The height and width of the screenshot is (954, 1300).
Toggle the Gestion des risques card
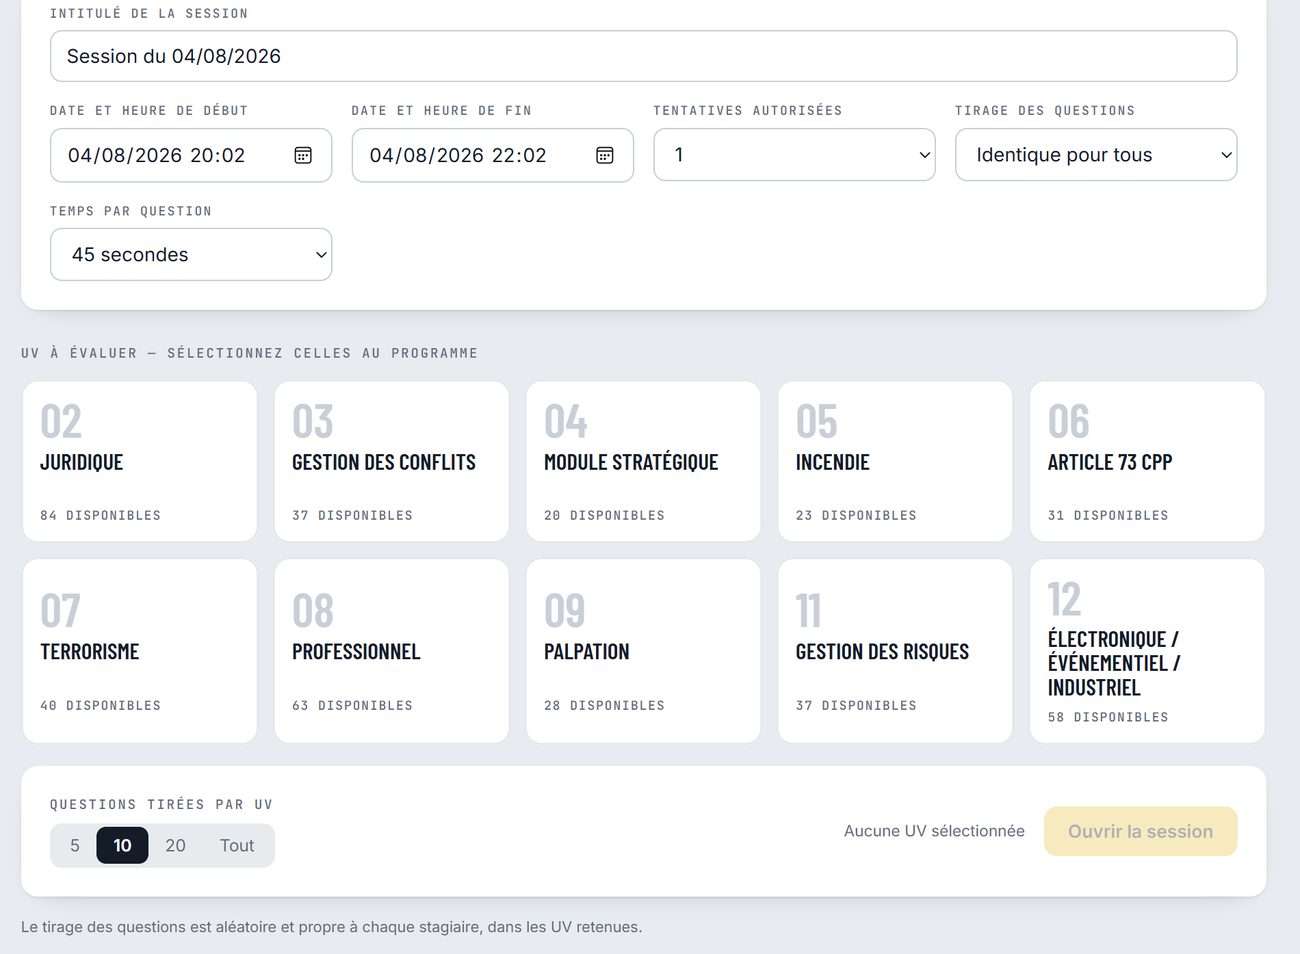point(896,651)
